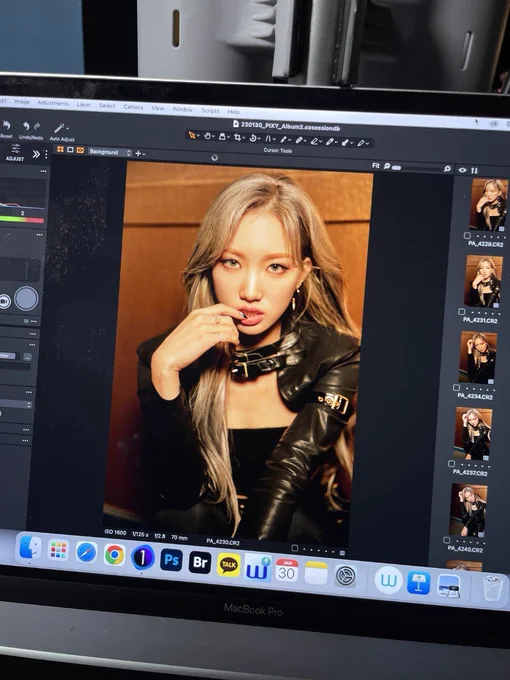
Task: Open the Image menu
Action: 22,101
